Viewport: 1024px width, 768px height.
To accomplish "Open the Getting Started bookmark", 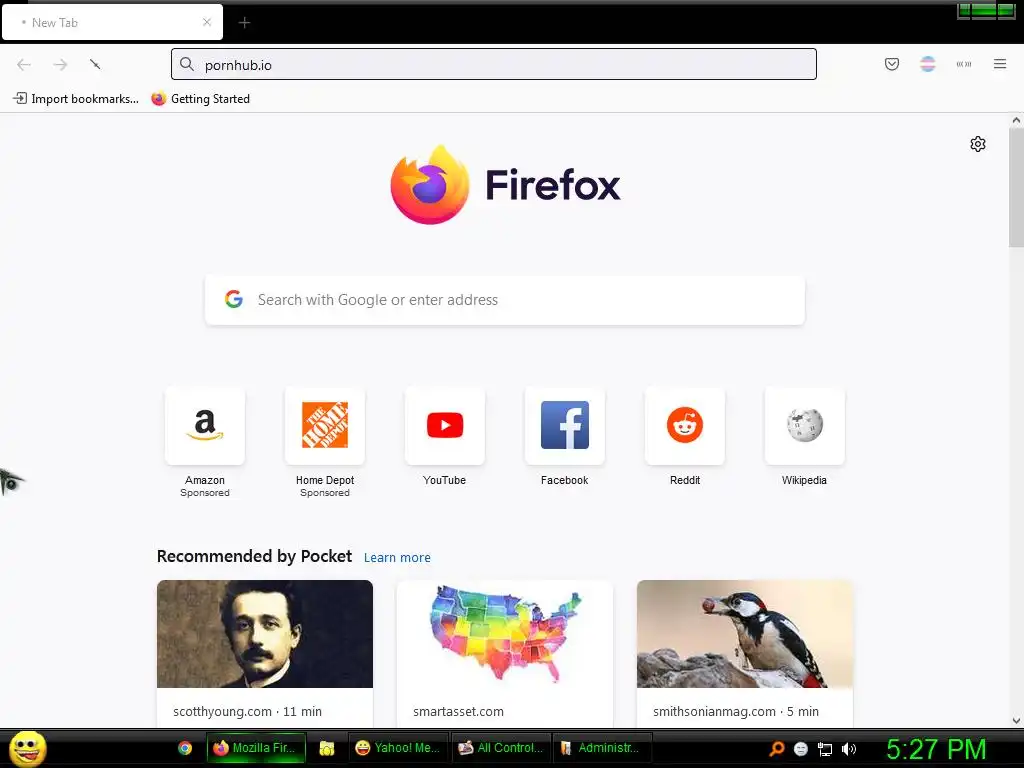I will click(200, 99).
